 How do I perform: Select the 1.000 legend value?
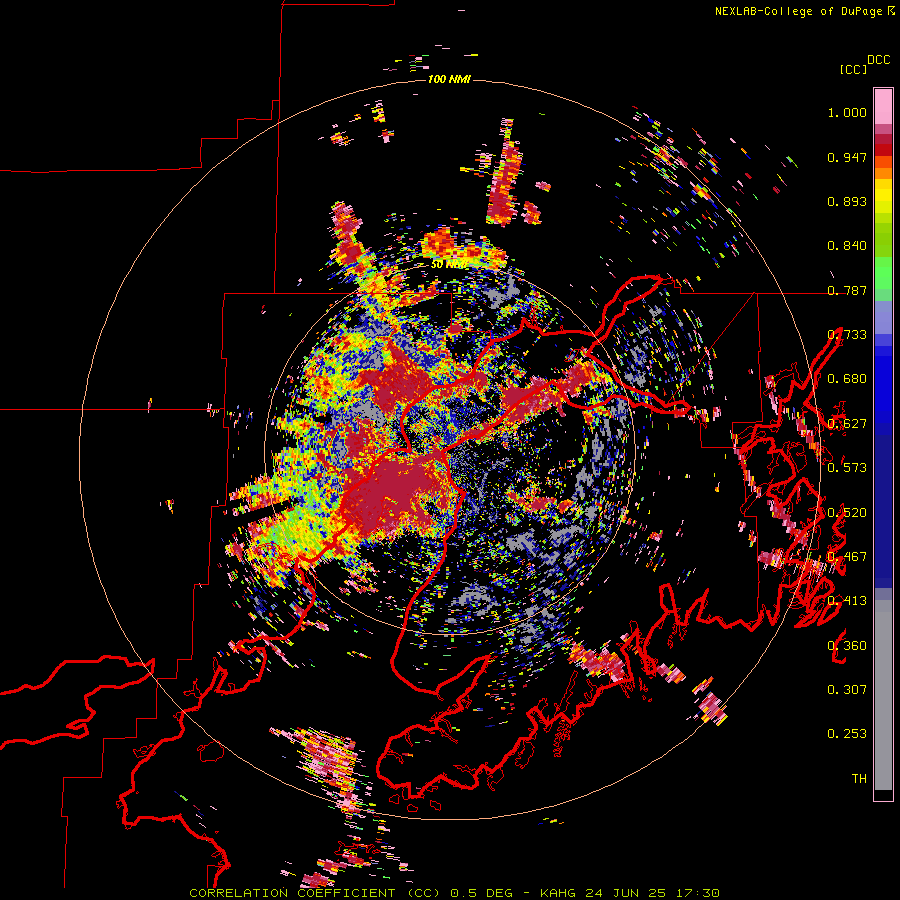(847, 112)
